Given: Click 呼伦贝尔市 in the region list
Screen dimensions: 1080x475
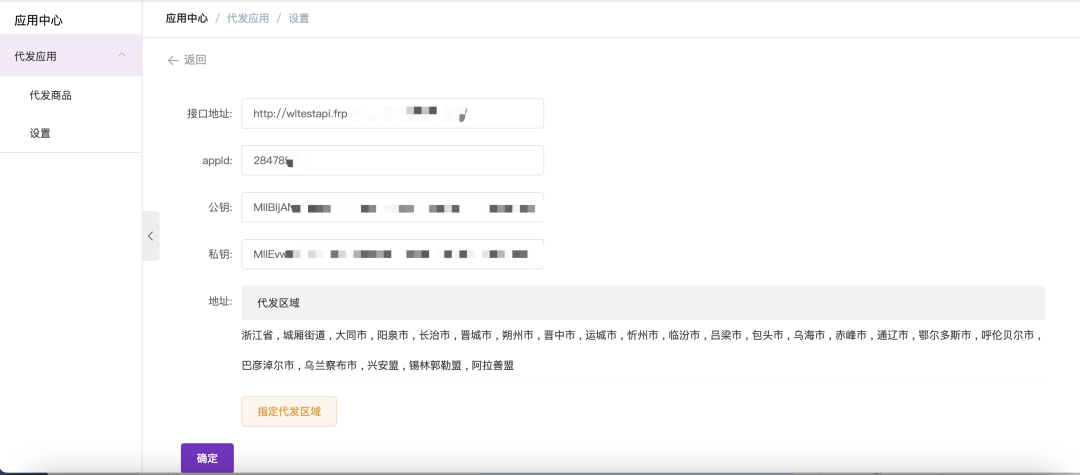Looking at the screenshot, I should tap(1008, 336).
